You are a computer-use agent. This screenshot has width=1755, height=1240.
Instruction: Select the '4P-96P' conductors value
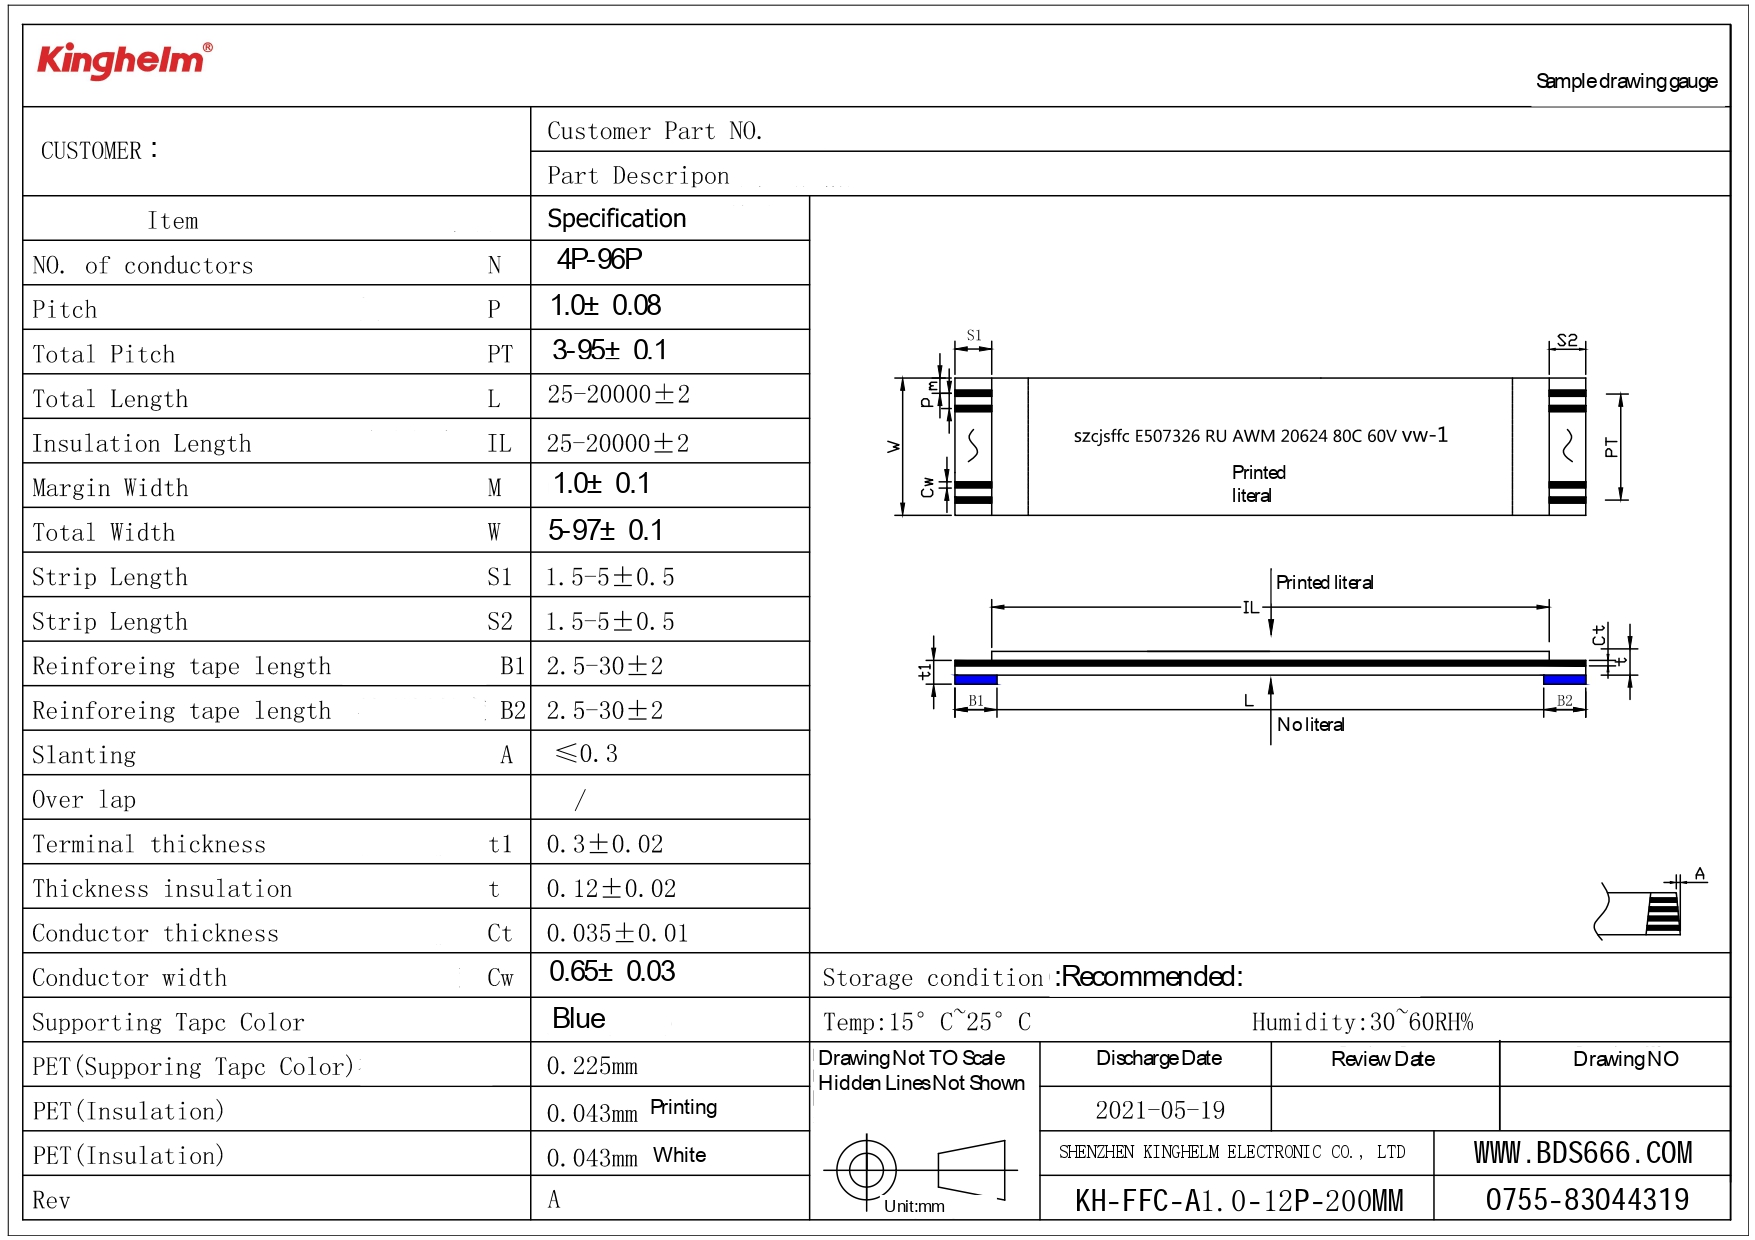coord(600,260)
